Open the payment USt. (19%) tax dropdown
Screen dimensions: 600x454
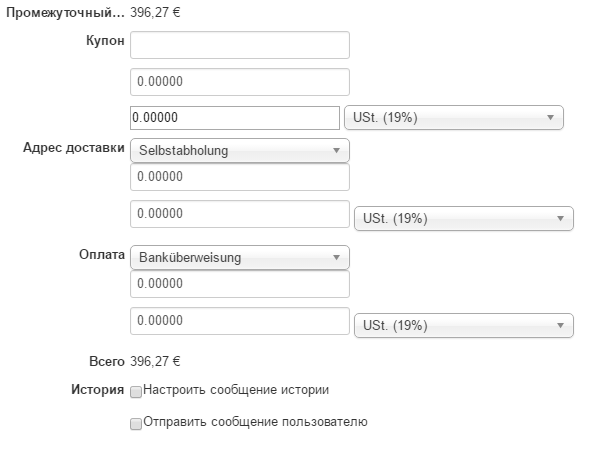464,326
